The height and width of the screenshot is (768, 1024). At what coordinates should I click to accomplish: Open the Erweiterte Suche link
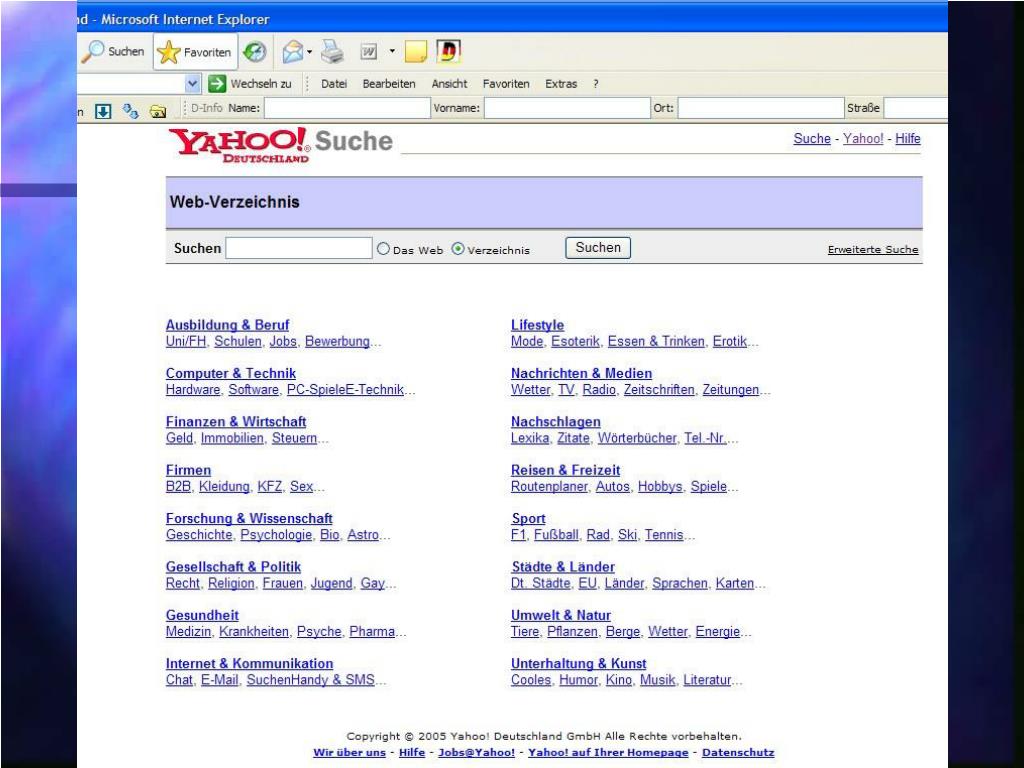pos(872,249)
